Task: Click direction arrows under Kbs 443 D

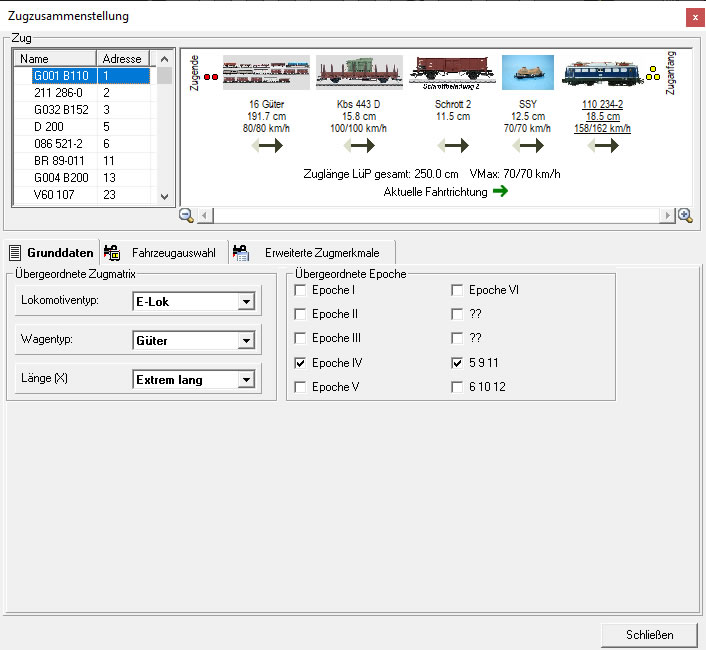Action: pyautogui.click(x=358, y=146)
